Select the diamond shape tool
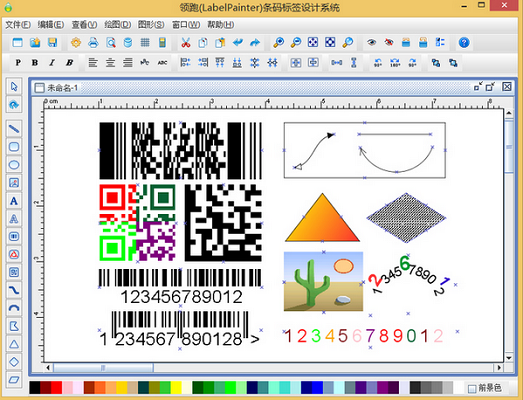This screenshot has width=523, height=400. click(x=14, y=362)
